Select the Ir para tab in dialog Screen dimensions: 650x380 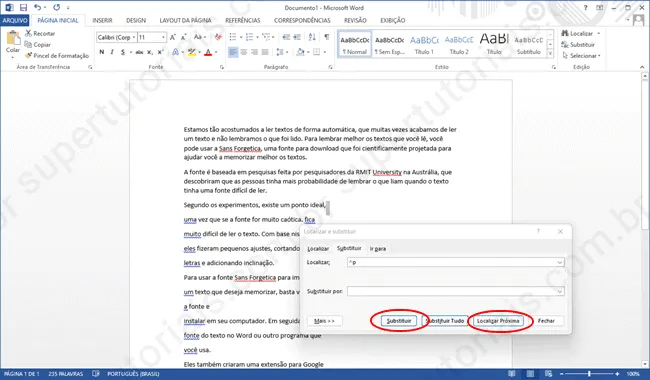click(x=378, y=249)
